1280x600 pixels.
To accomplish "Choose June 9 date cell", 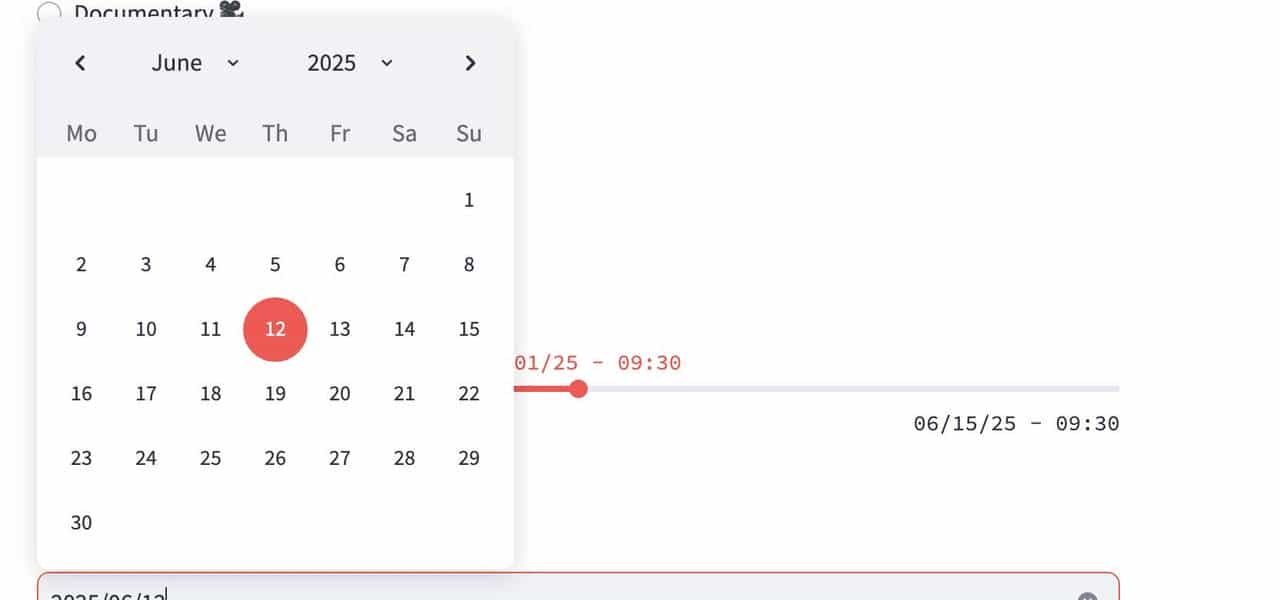I will click(x=81, y=329).
